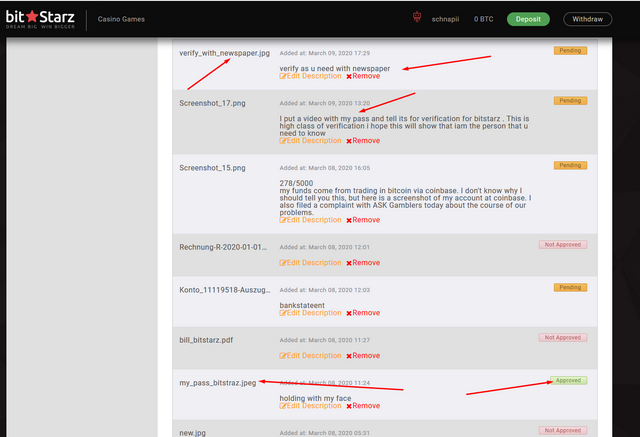Click the bill_bitstarz.pdf file name

[206, 340]
